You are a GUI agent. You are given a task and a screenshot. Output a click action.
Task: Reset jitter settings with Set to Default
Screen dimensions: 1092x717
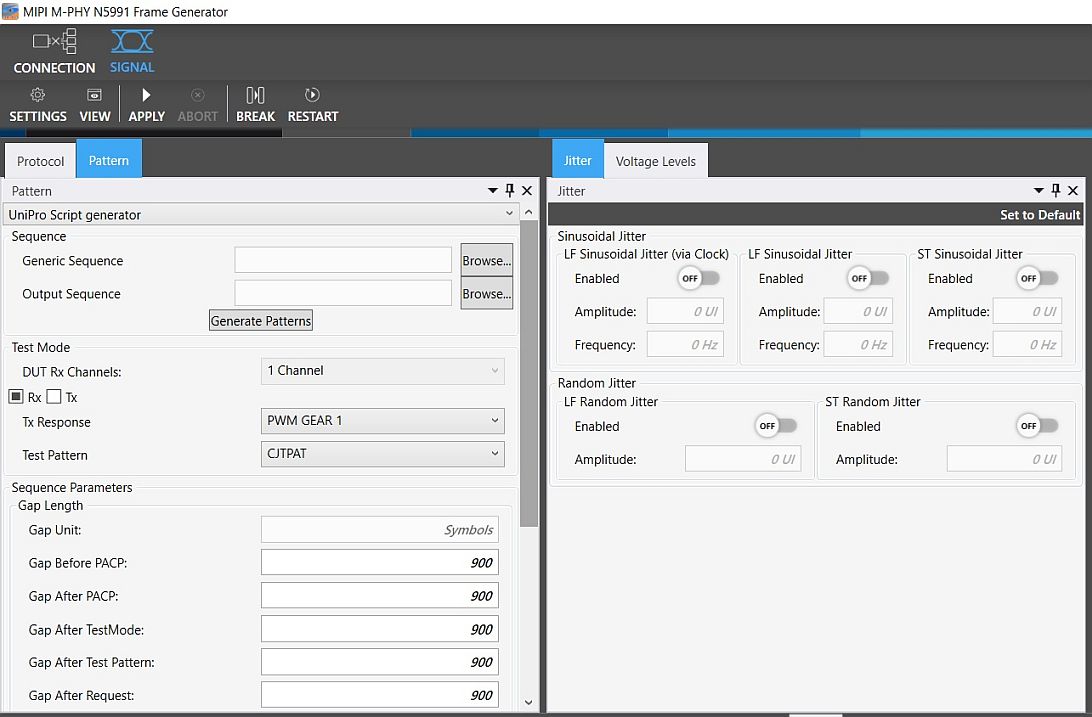[1040, 214]
